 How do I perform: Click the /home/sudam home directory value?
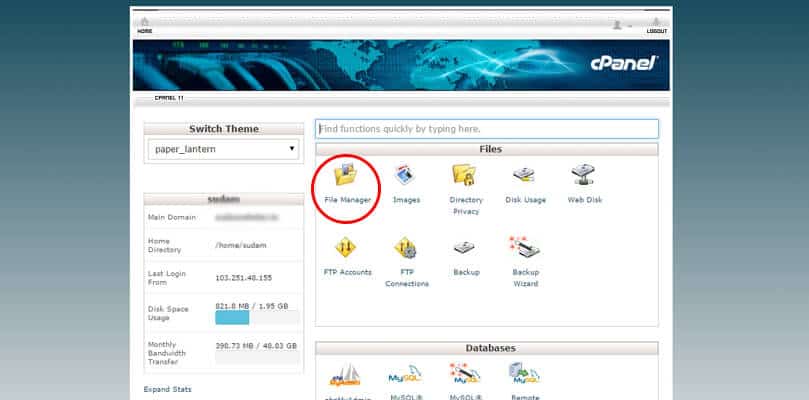241,245
